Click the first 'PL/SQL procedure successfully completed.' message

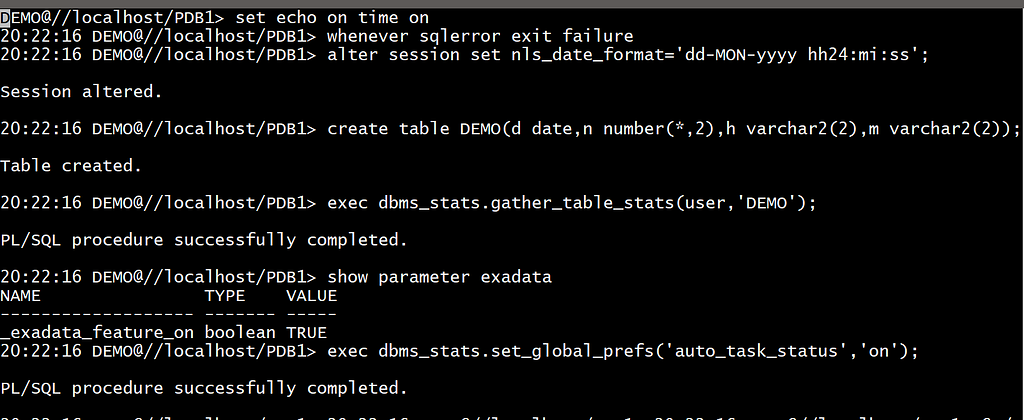pyautogui.click(x=204, y=240)
